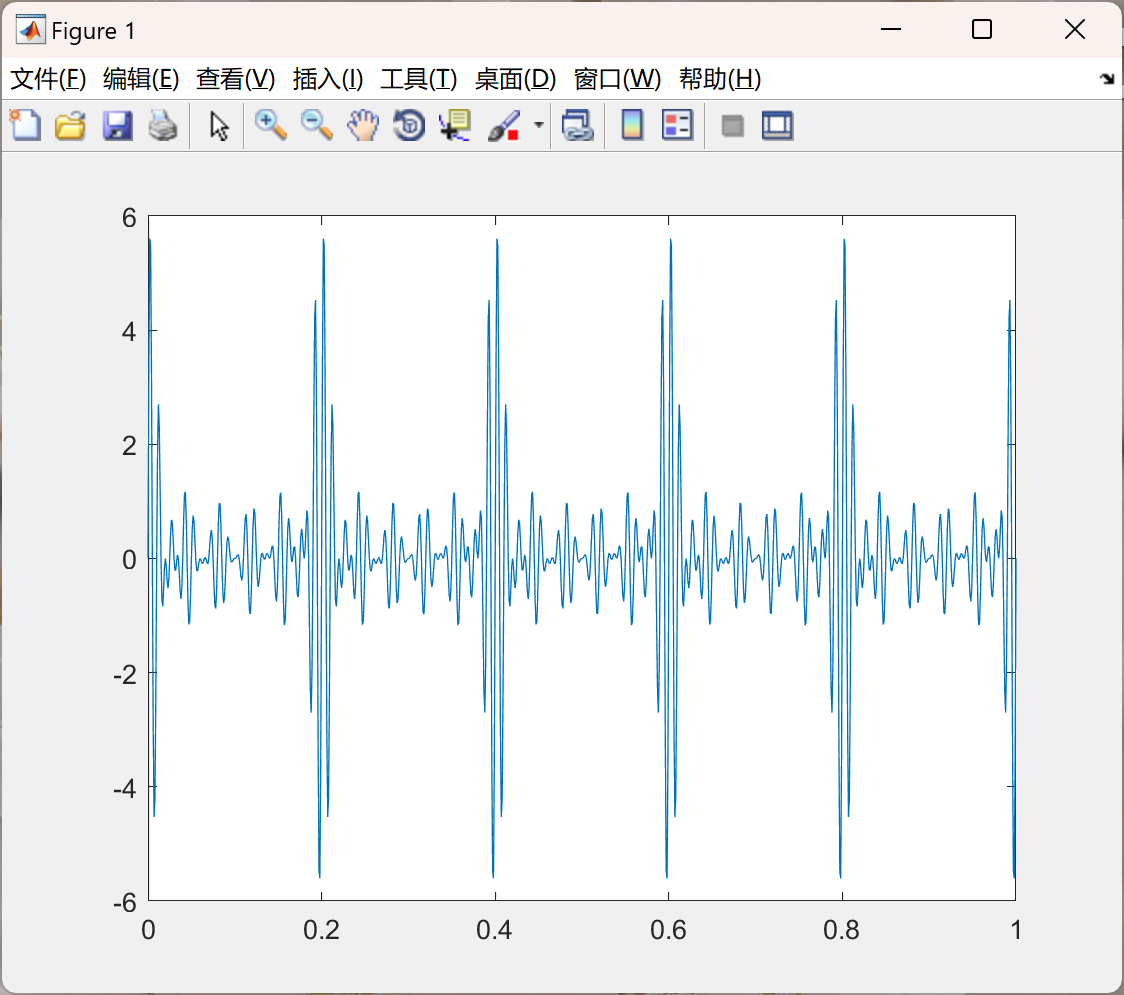The image size is (1124, 995).
Task: Click the signal peak near x equals 0.4
Action: (x=497, y=240)
